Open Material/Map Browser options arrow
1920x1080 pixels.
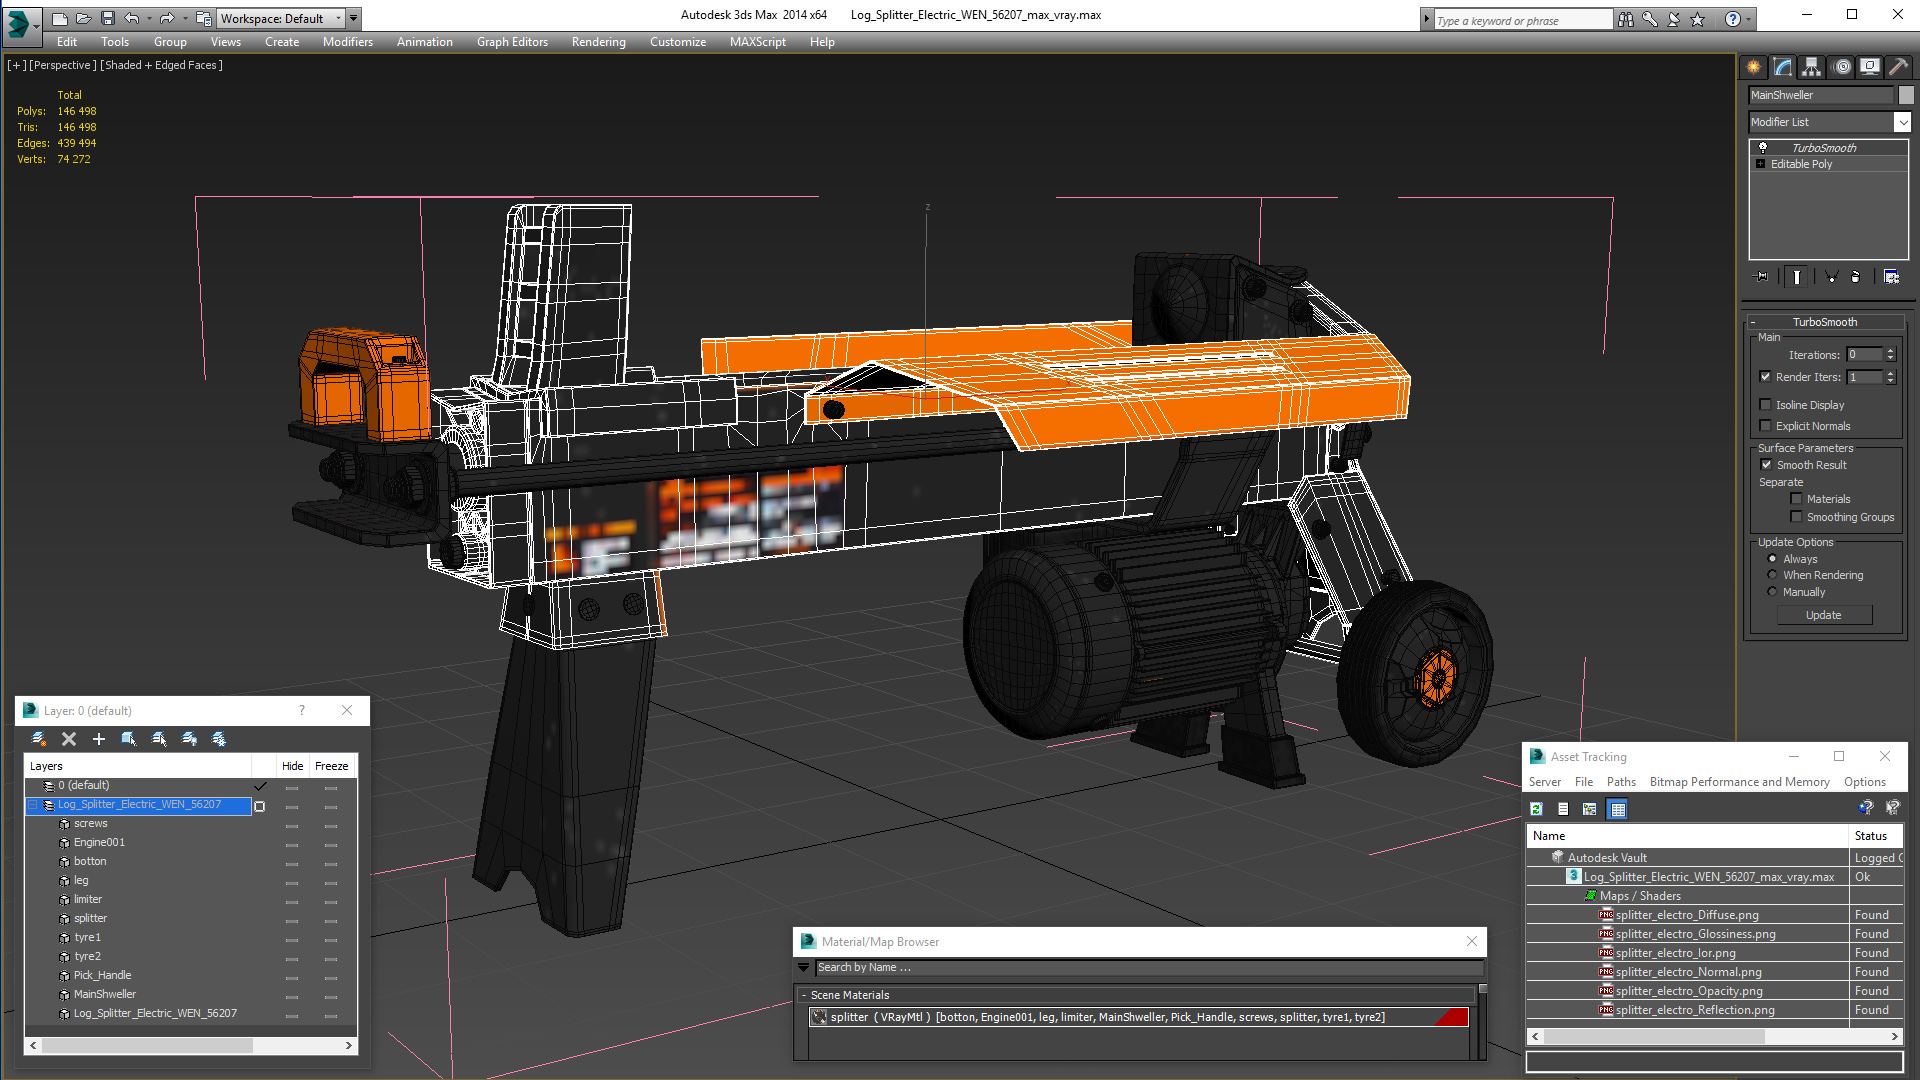click(803, 967)
